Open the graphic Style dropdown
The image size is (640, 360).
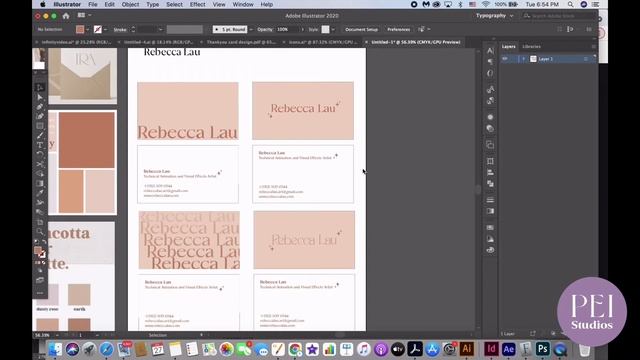pos(333,29)
